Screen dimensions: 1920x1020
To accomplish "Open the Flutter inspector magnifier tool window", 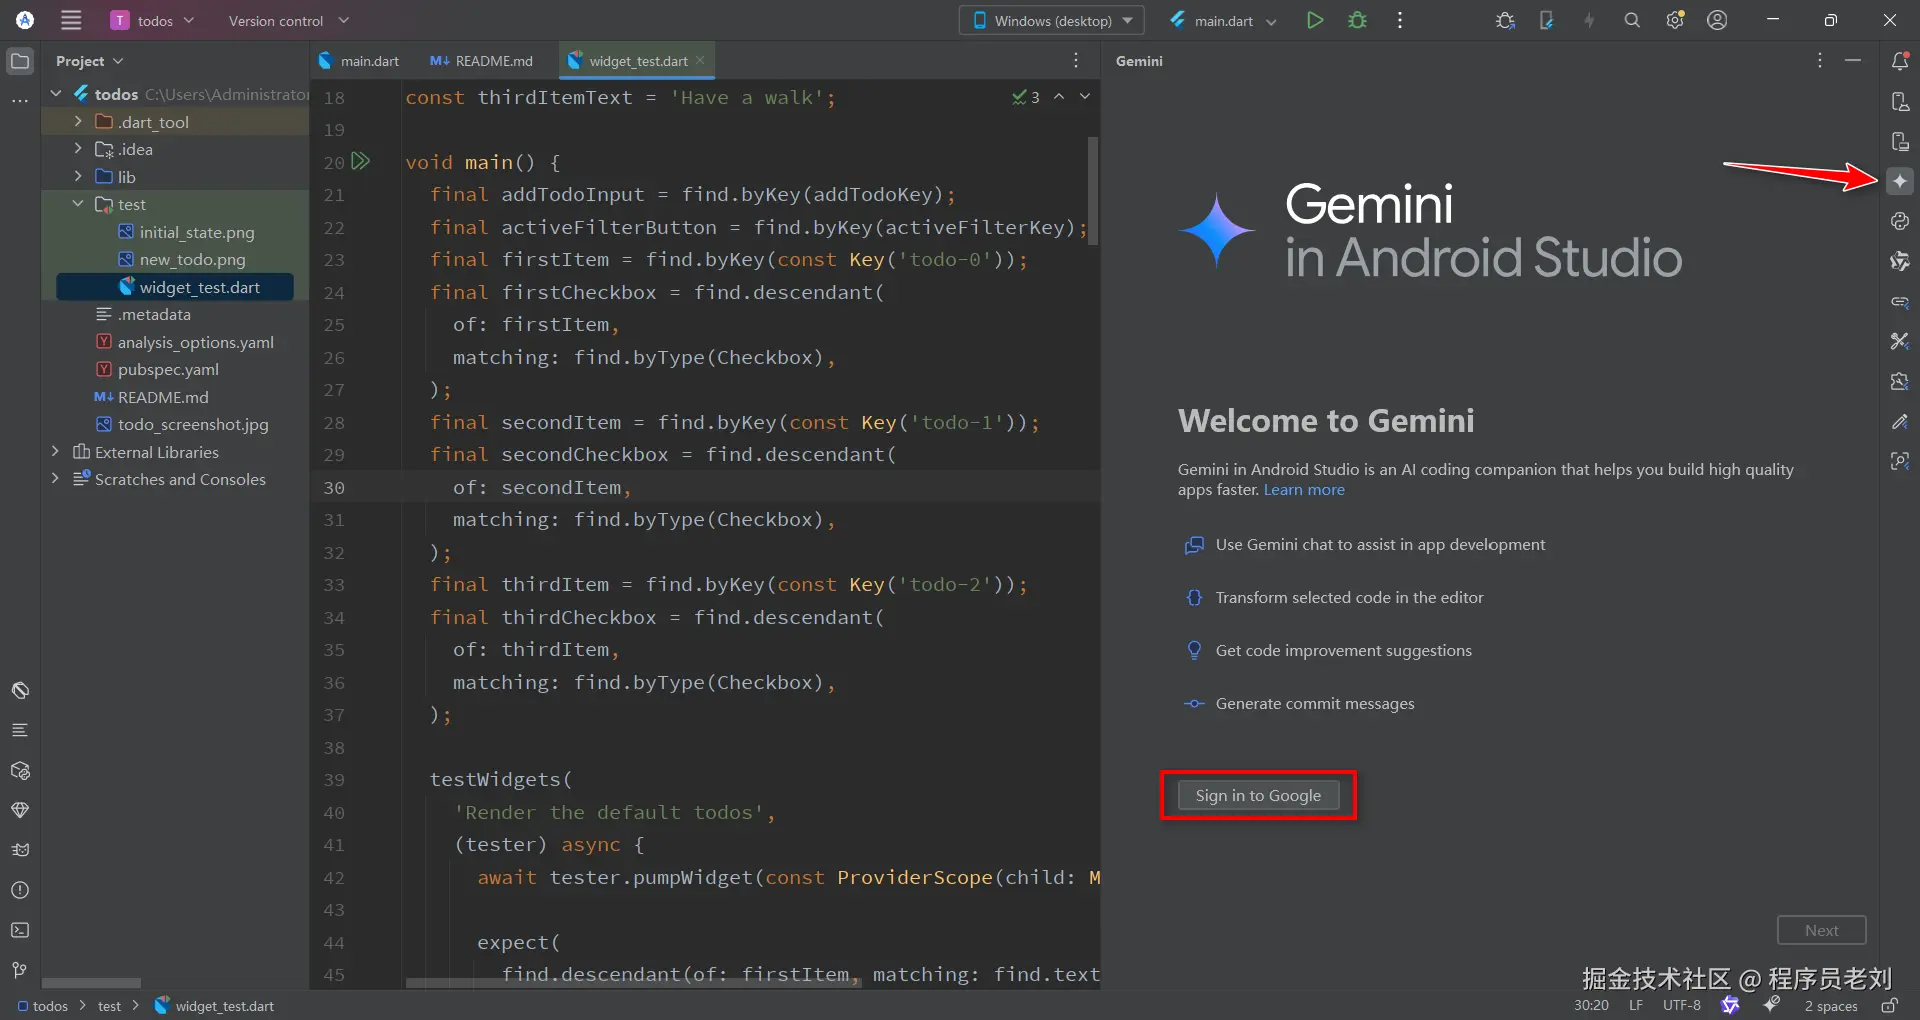I will point(1900,461).
